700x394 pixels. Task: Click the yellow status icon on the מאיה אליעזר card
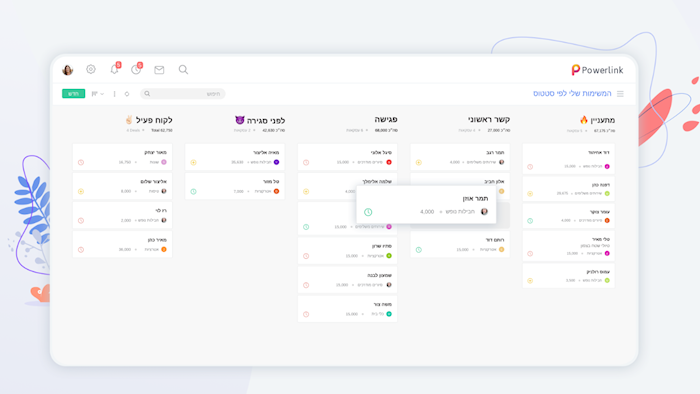tap(193, 162)
